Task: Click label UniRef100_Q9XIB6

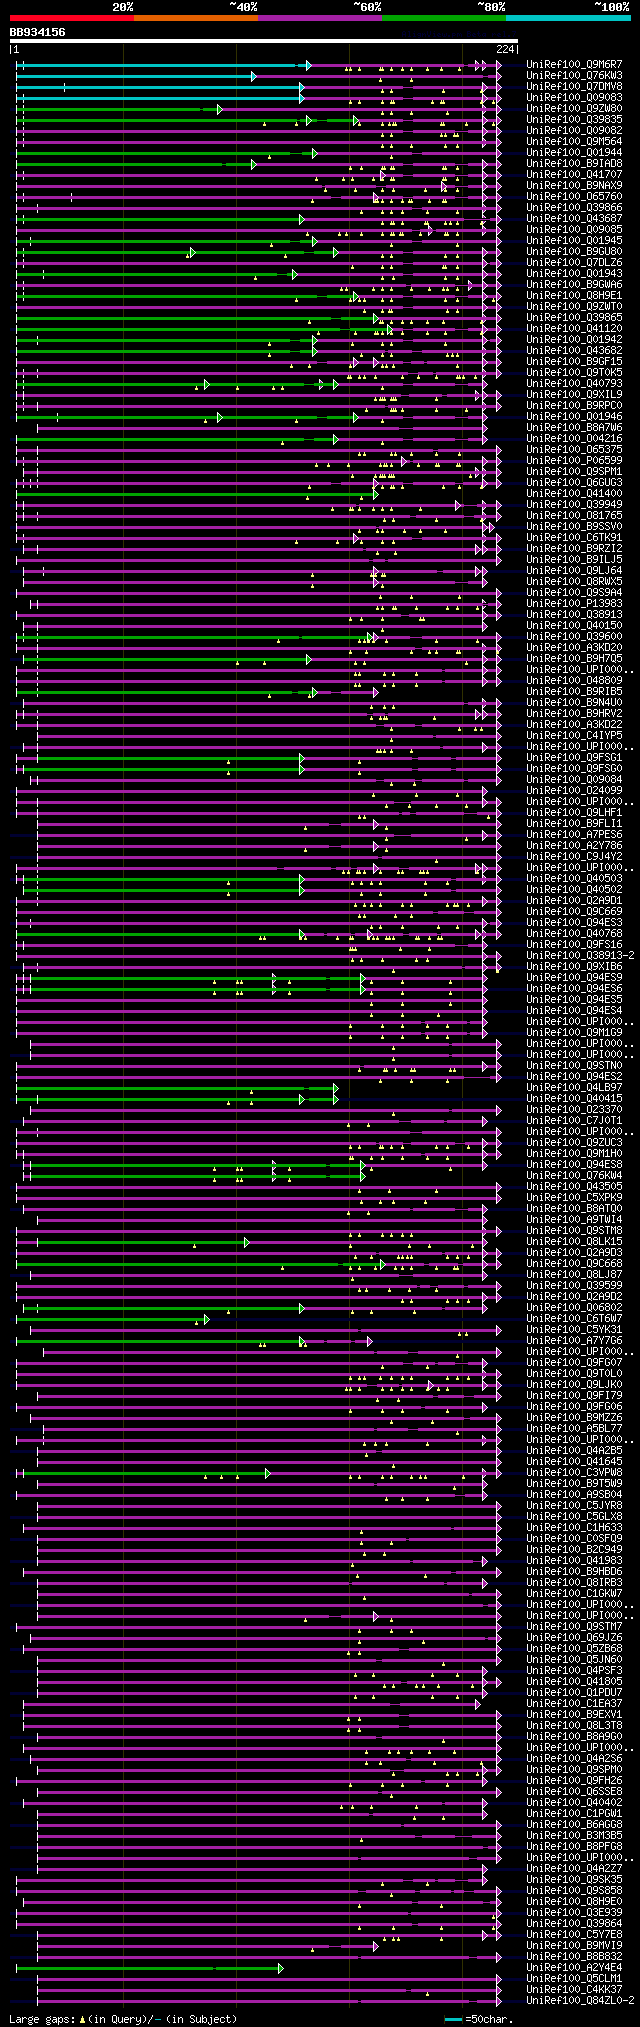Action: point(574,966)
